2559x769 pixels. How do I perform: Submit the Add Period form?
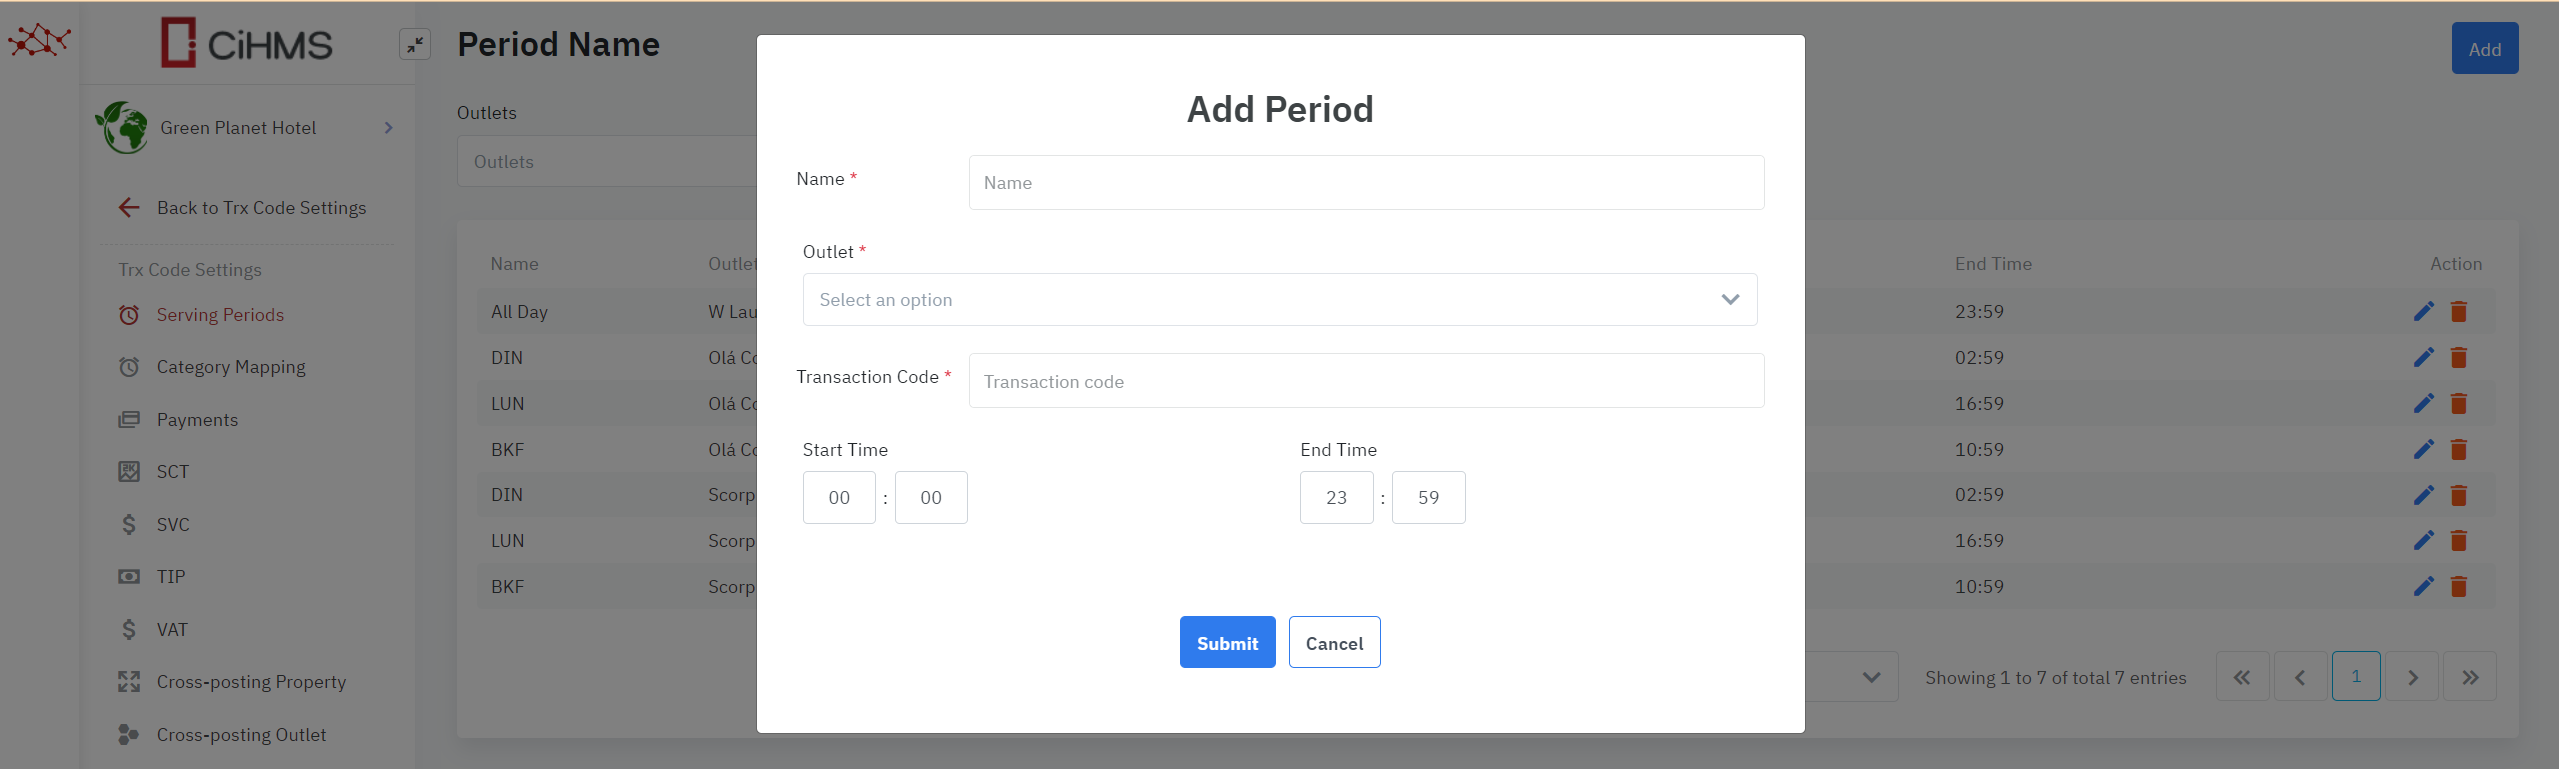(x=1227, y=643)
